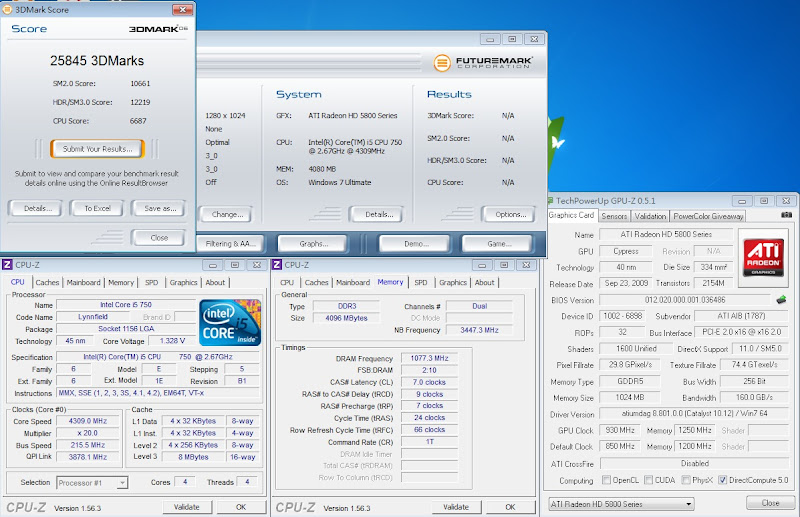Click OK in the left CPU-Z window
Viewport: 800px width, 517px height.
click(x=241, y=507)
